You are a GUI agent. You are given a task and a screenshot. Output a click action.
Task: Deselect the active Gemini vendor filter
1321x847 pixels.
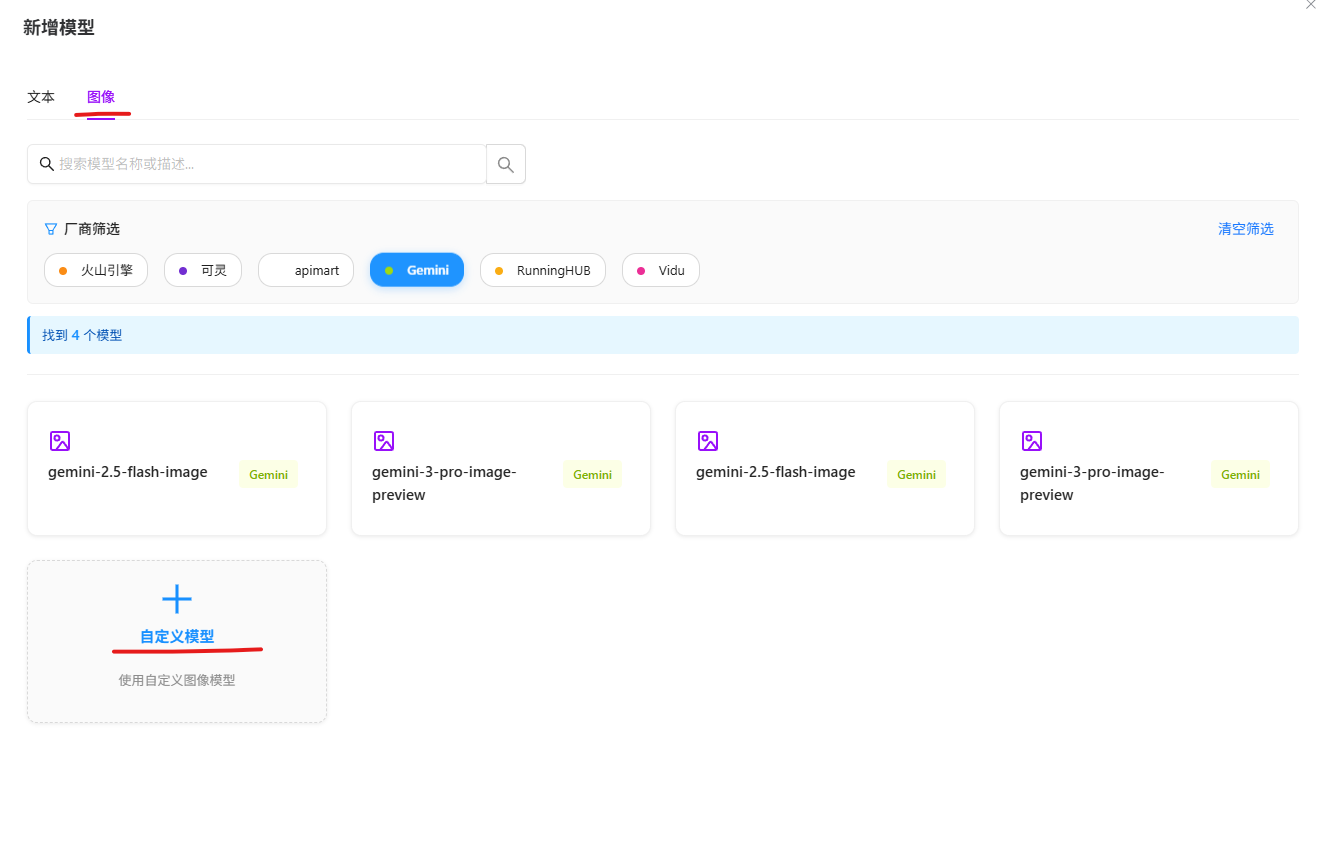pyautogui.click(x=417, y=270)
